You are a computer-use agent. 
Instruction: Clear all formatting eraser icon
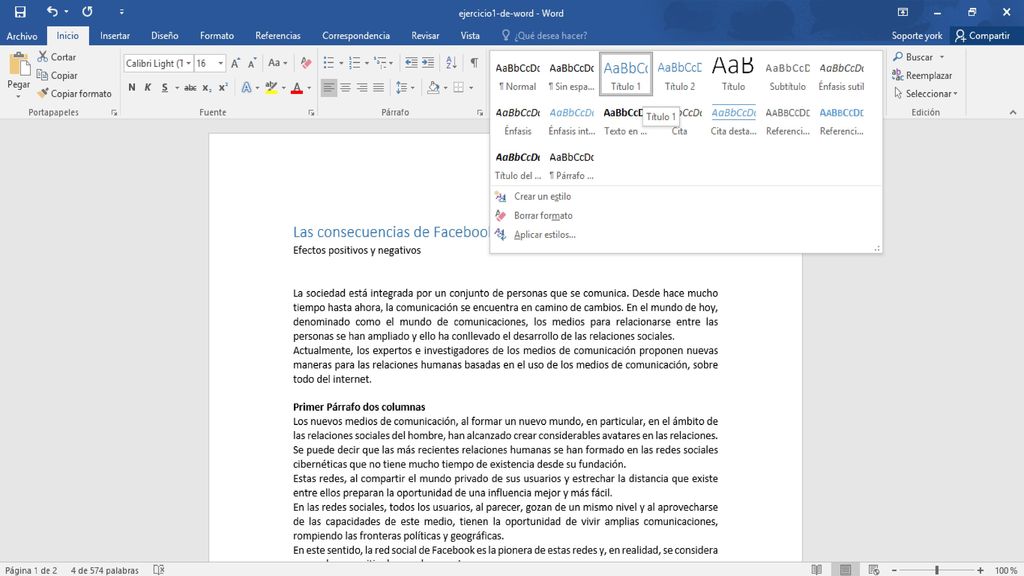coord(306,63)
